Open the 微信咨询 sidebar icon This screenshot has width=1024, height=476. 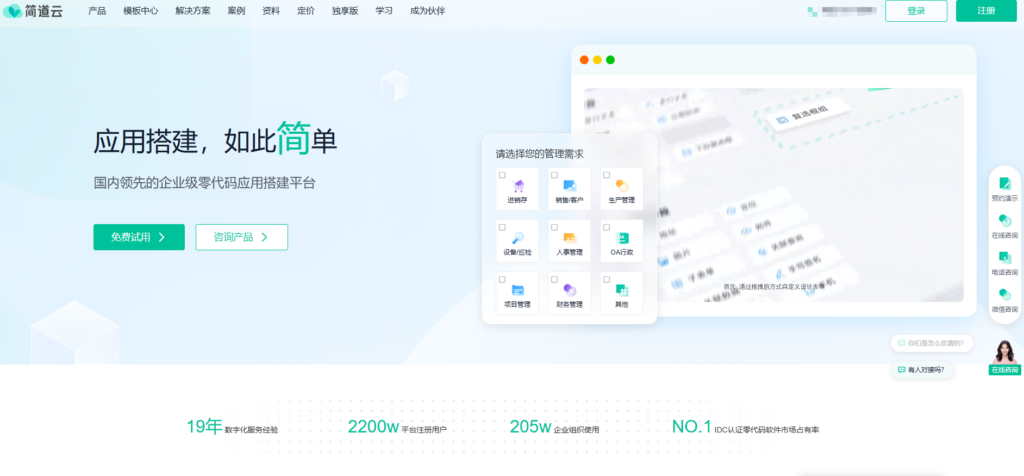[x=1004, y=295]
